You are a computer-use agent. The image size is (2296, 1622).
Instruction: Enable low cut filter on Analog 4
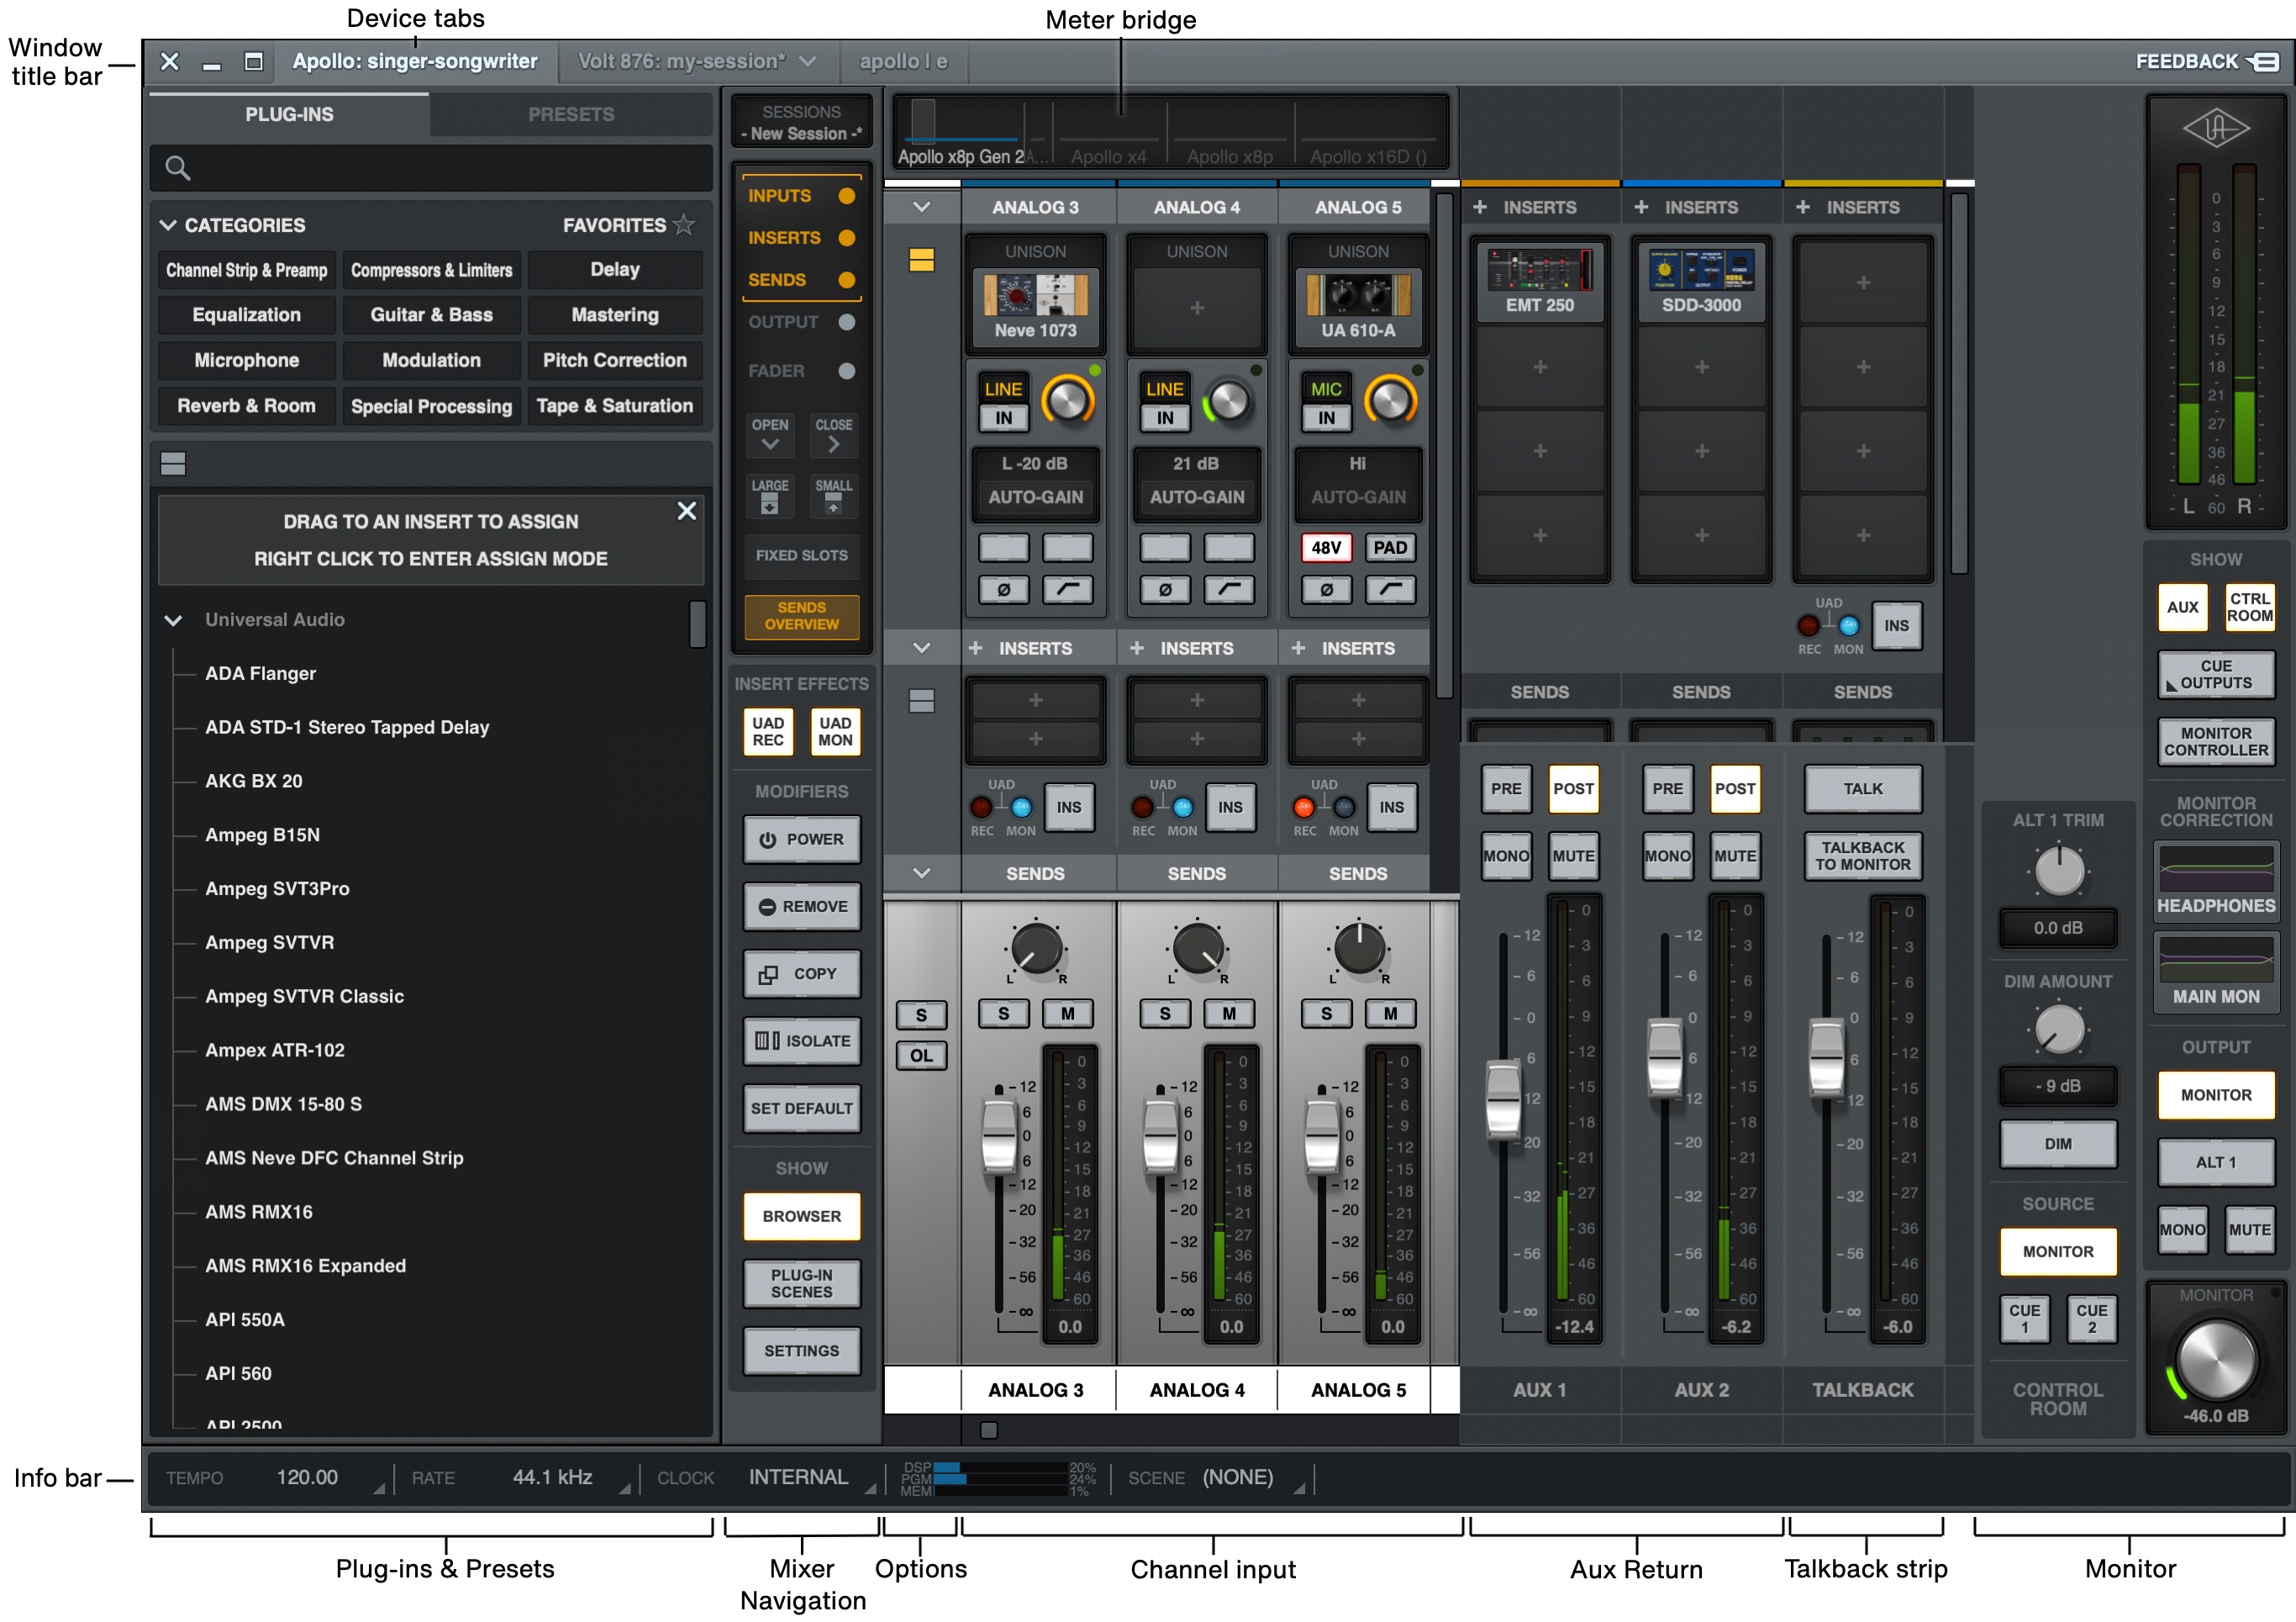click(x=1229, y=590)
